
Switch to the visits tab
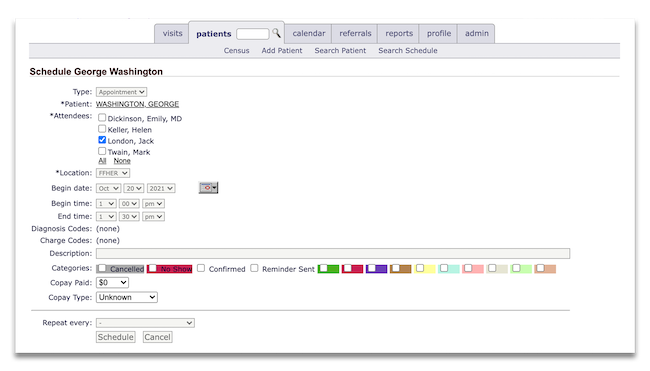point(172,33)
